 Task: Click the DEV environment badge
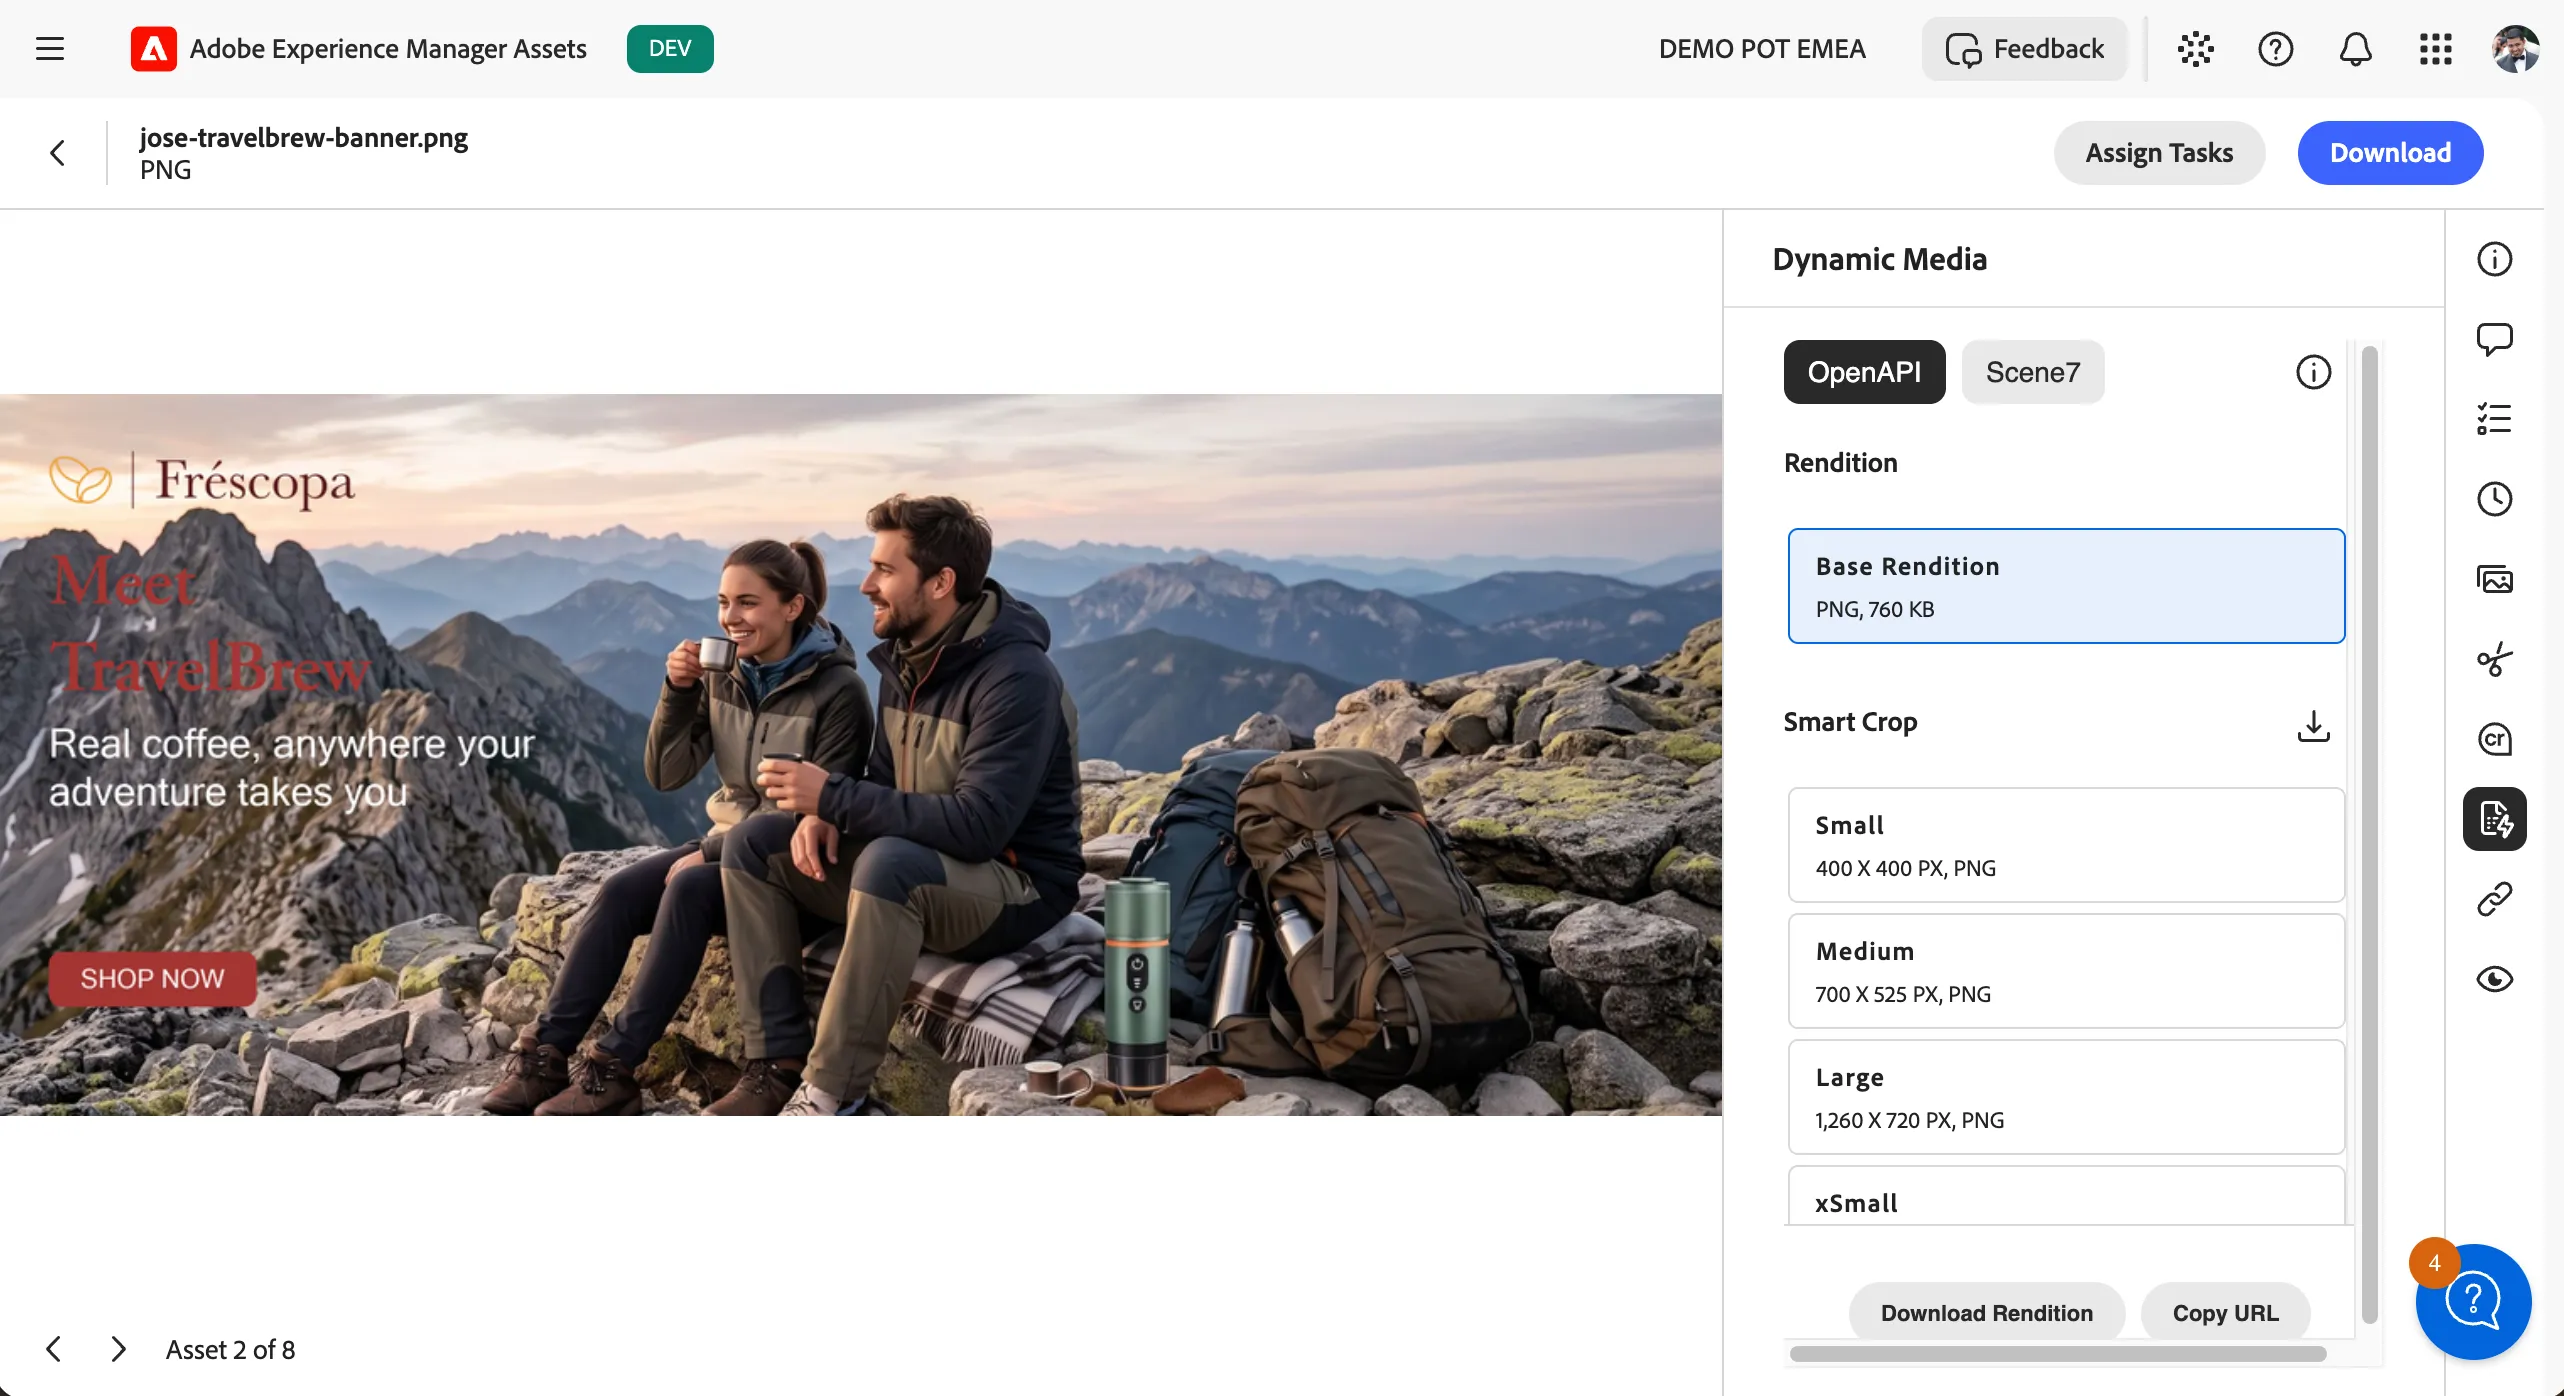pos(670,48)
